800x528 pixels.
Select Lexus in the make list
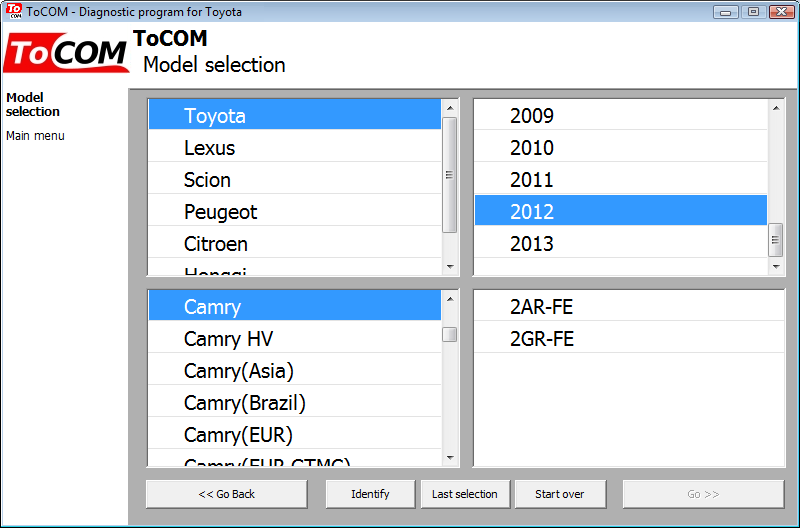pyautogui.click(x=295, y=147)
